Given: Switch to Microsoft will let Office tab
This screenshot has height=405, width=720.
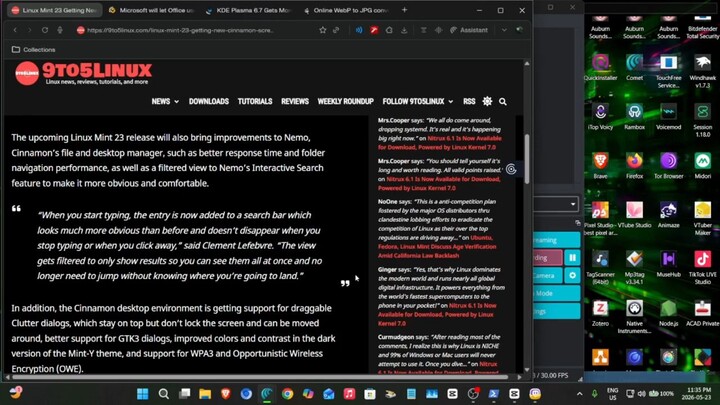Looking at the screenshot, I should (152, 10).
